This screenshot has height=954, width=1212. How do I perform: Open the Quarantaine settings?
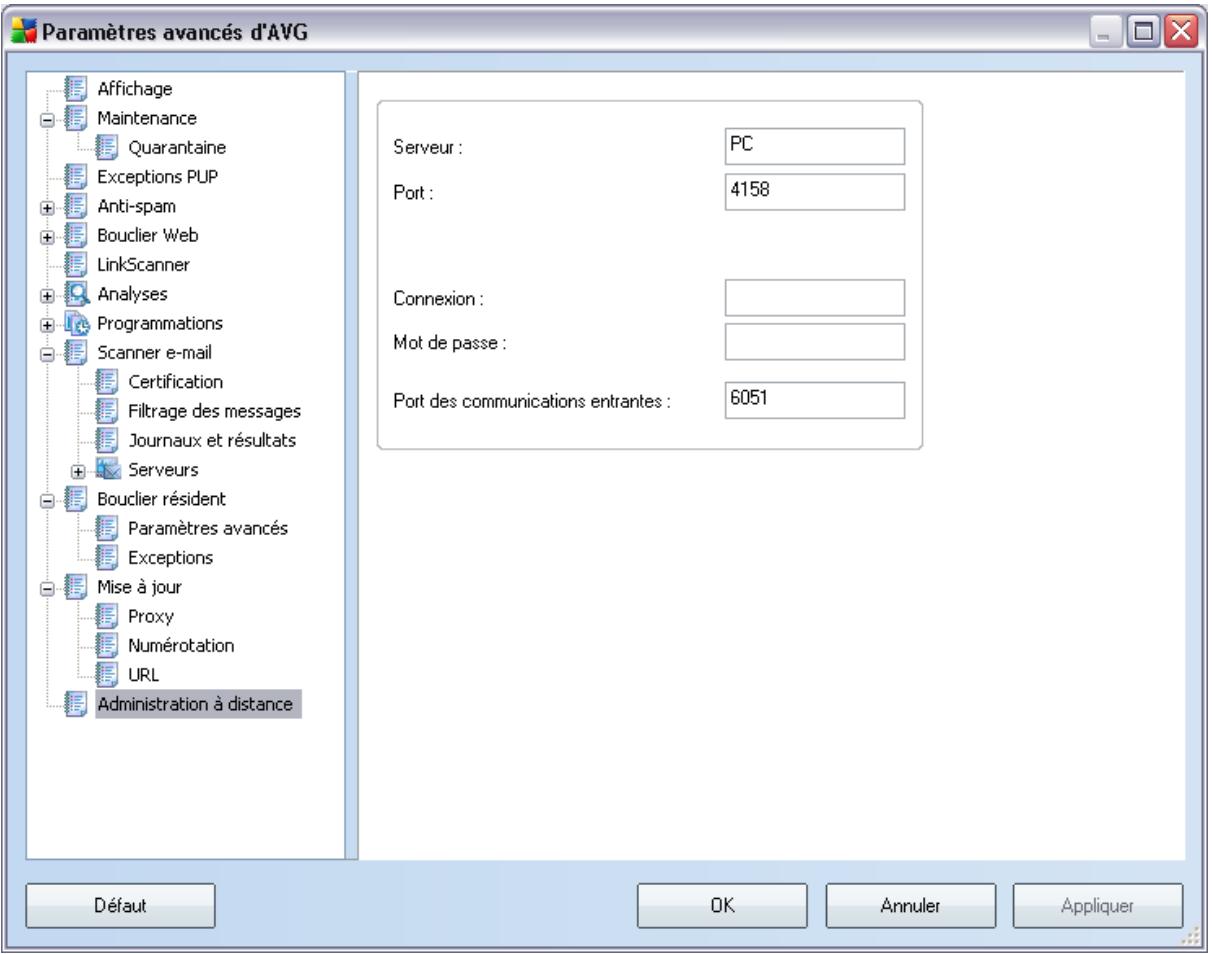pyautogui.click(x=176, y=147)
